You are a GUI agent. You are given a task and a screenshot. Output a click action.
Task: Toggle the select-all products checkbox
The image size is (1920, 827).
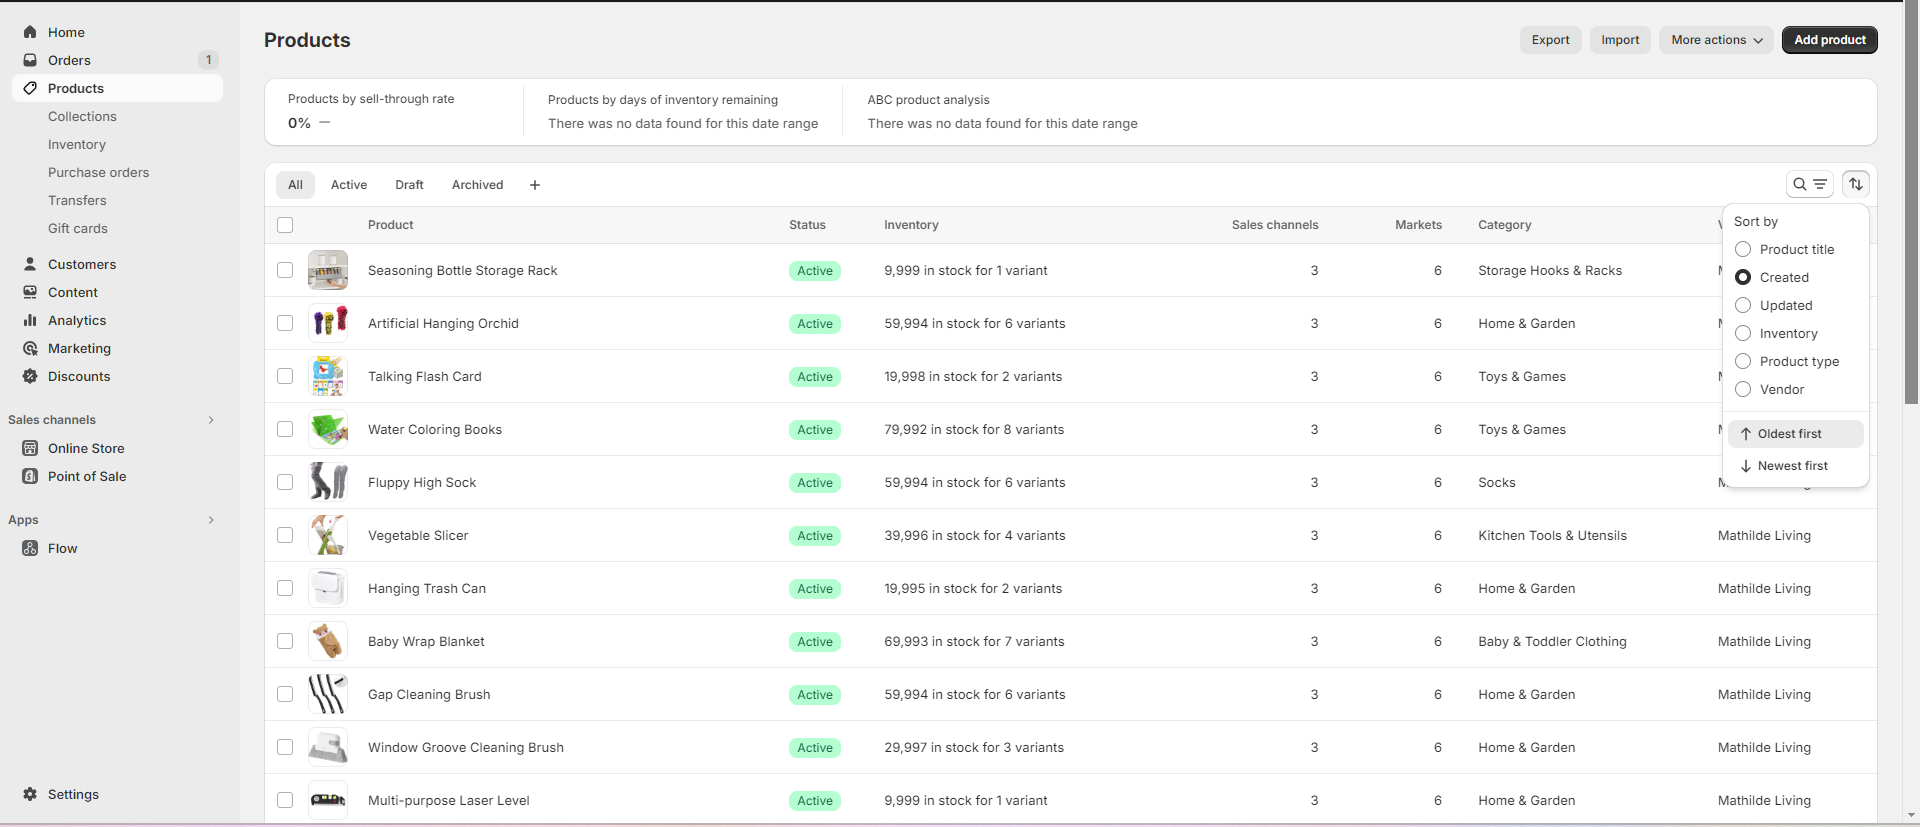(285, 225)
